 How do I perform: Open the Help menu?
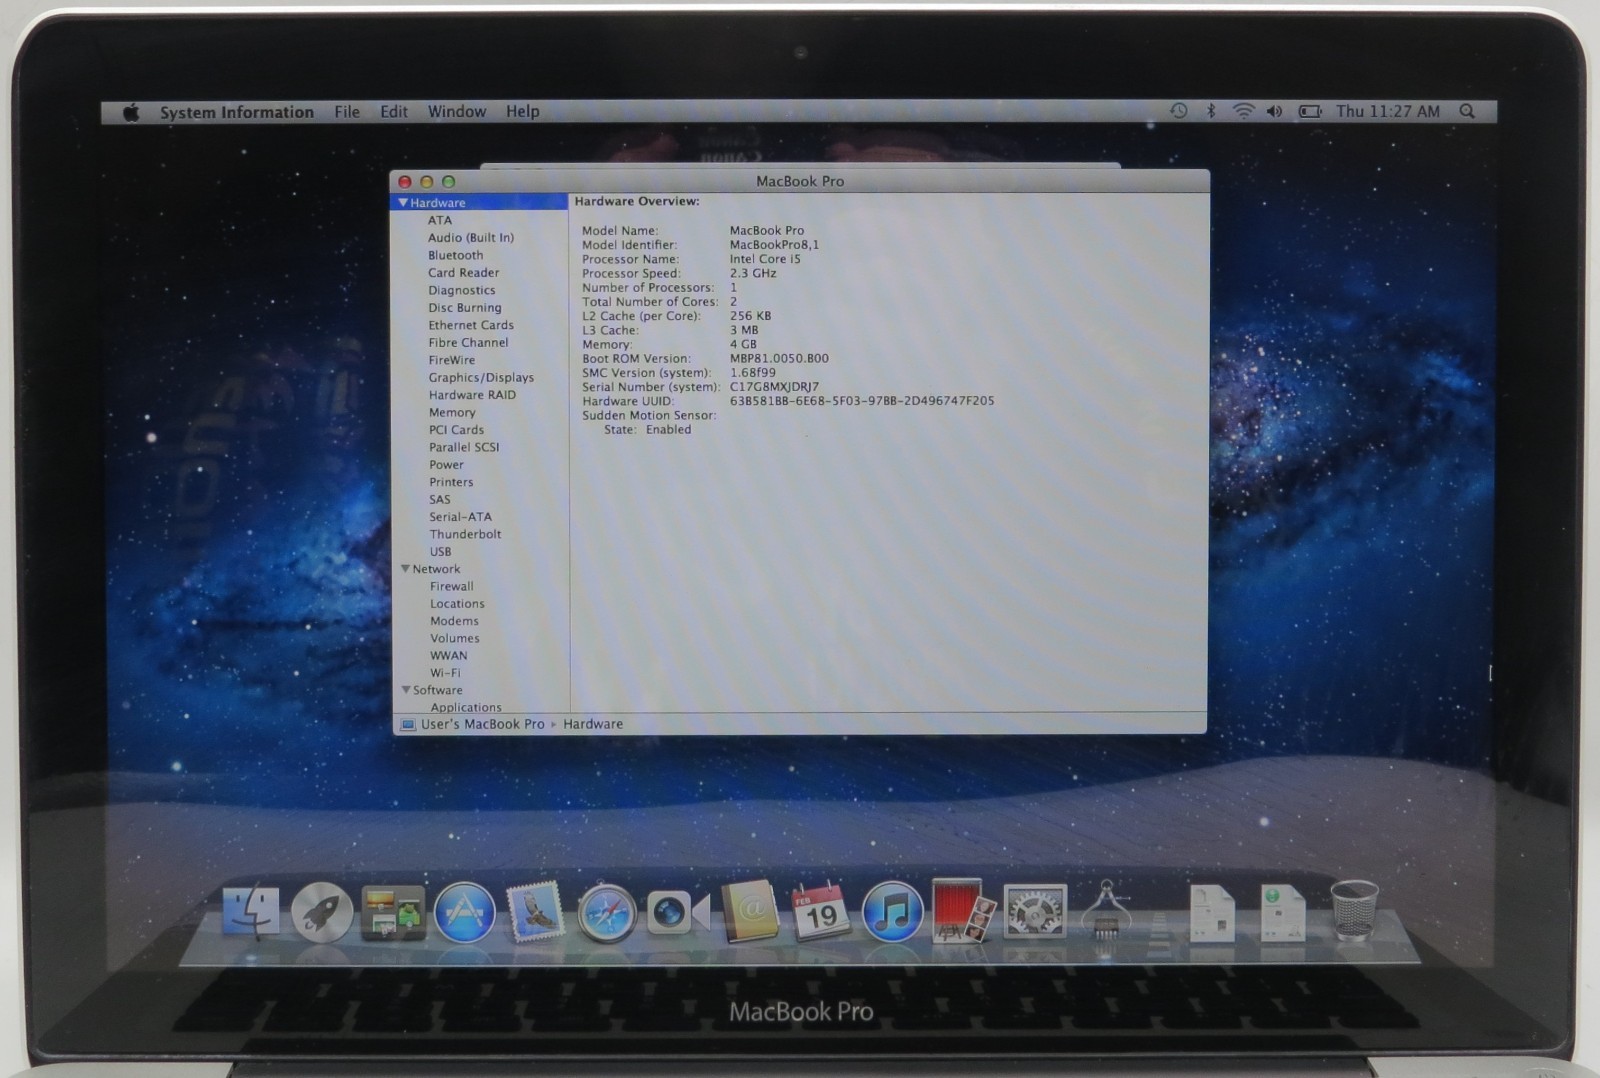(522, 112)
